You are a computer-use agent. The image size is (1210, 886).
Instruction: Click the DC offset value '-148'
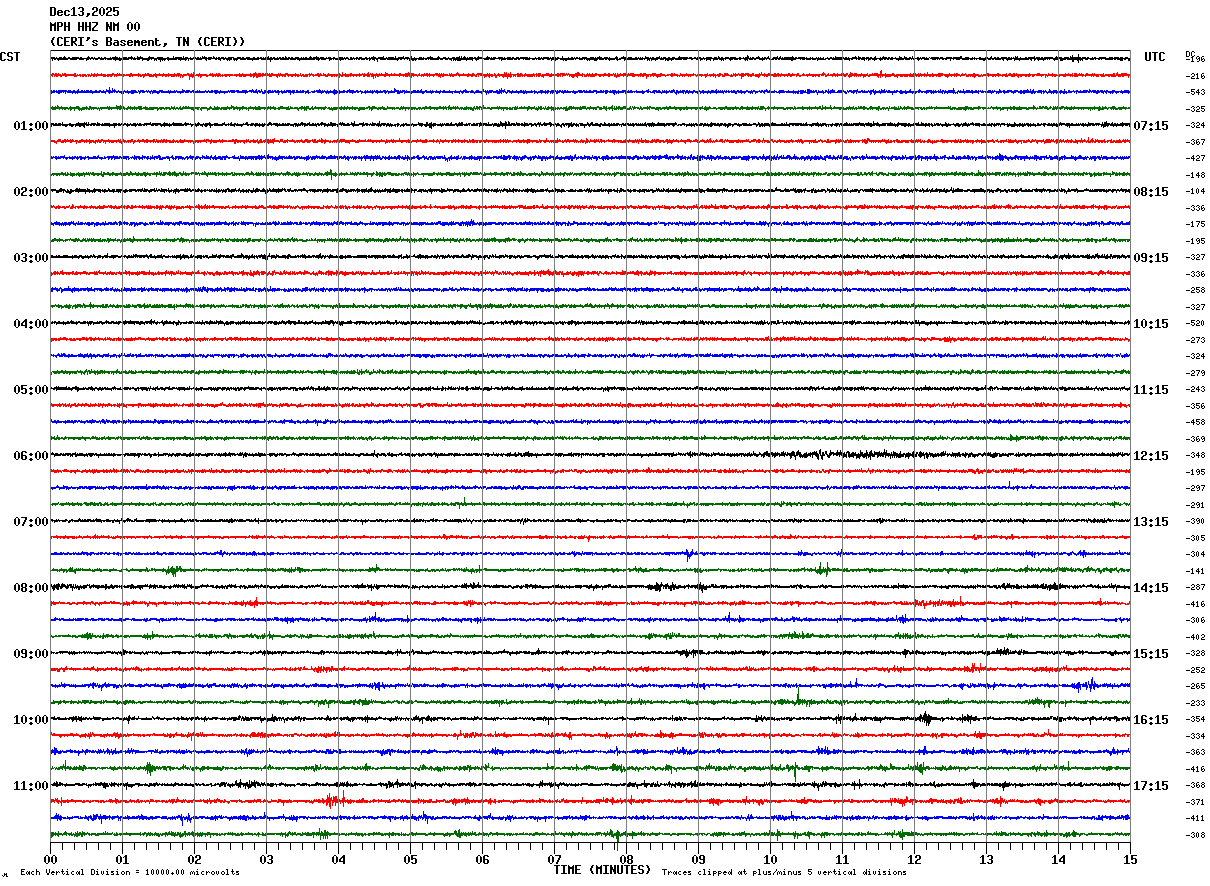[x=1195, y=175]
